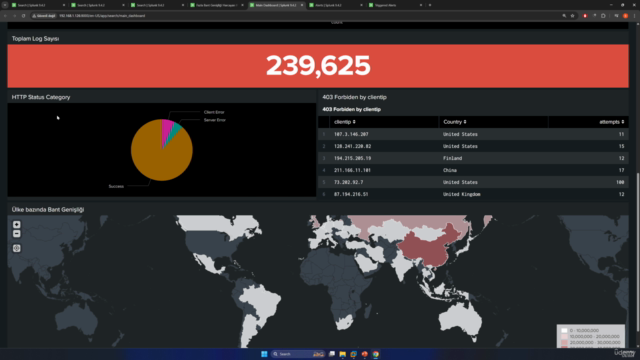Go forward in browser history

pos(14,16)
